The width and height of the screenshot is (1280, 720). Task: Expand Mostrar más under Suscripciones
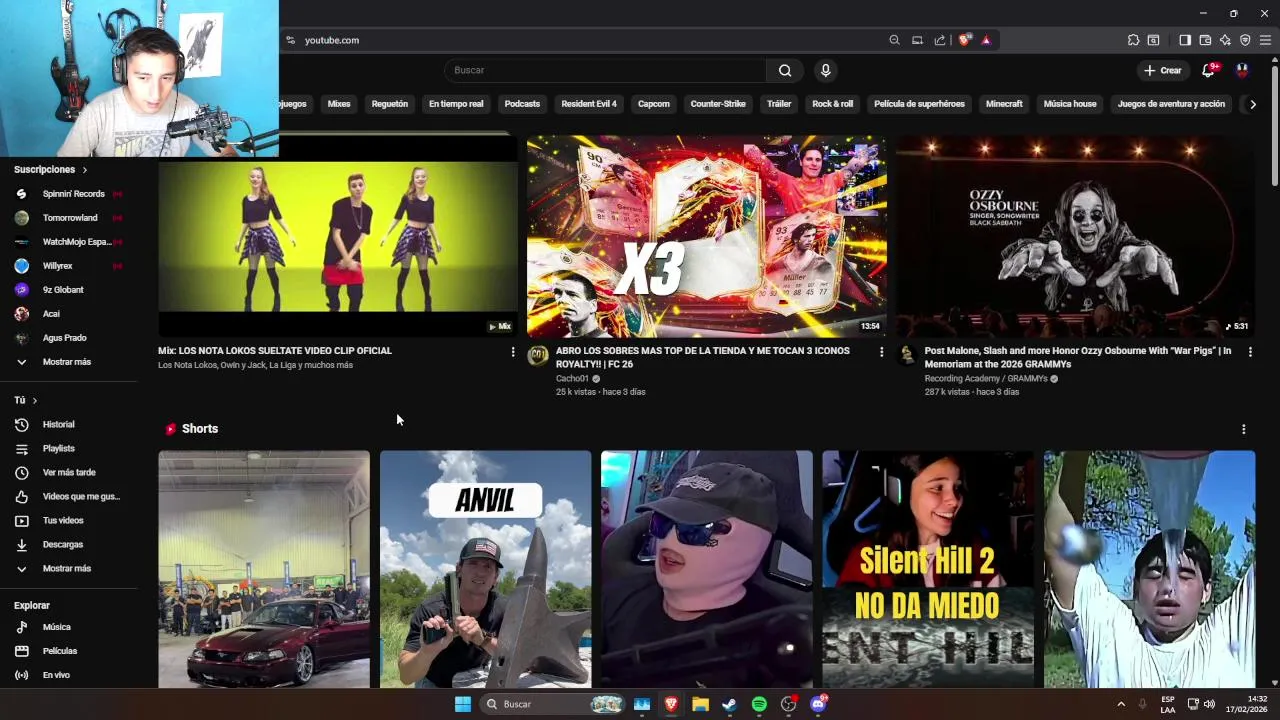point(66,362)
